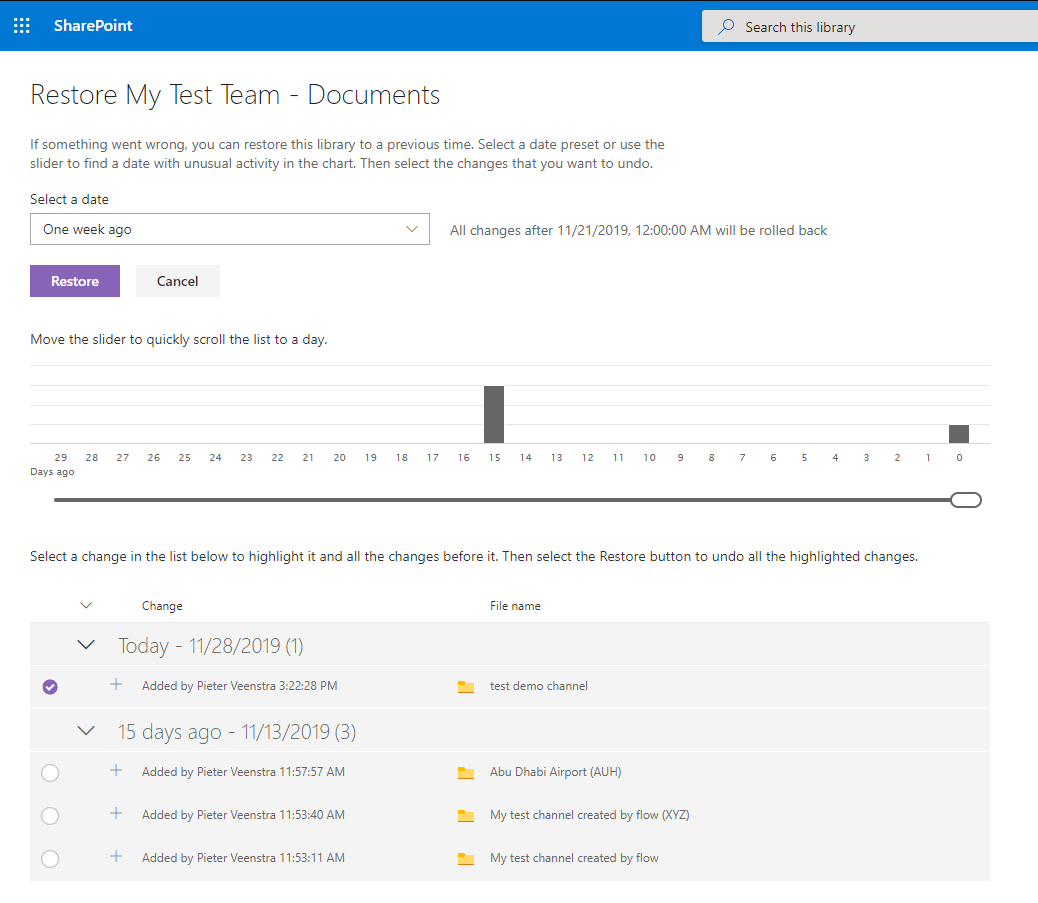
Task: Click the 15 label on the days-ago axis
Action: (495, 457)
